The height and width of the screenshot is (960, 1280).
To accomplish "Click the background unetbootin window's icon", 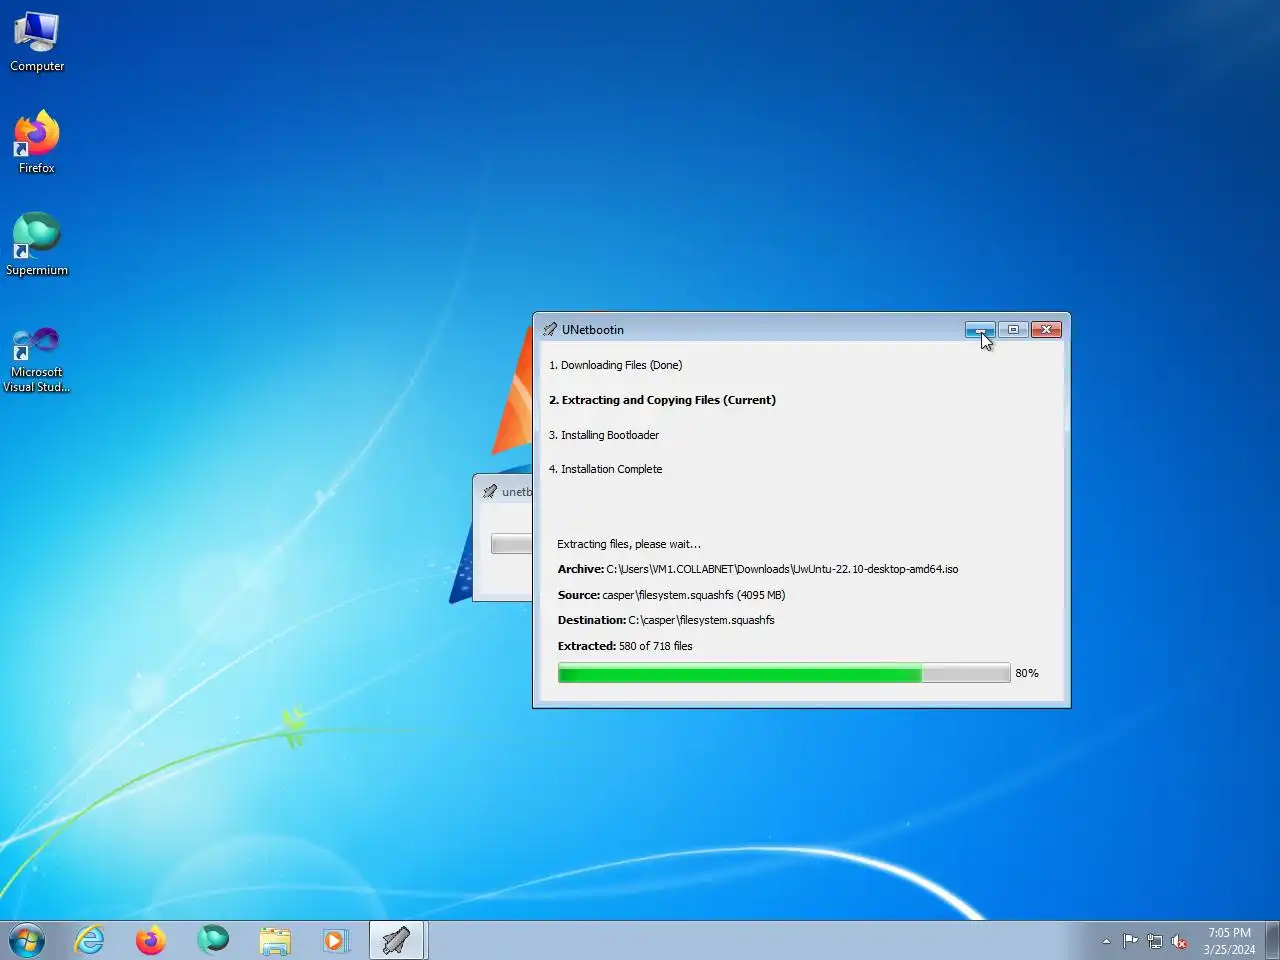I will [x=490, y=491].
